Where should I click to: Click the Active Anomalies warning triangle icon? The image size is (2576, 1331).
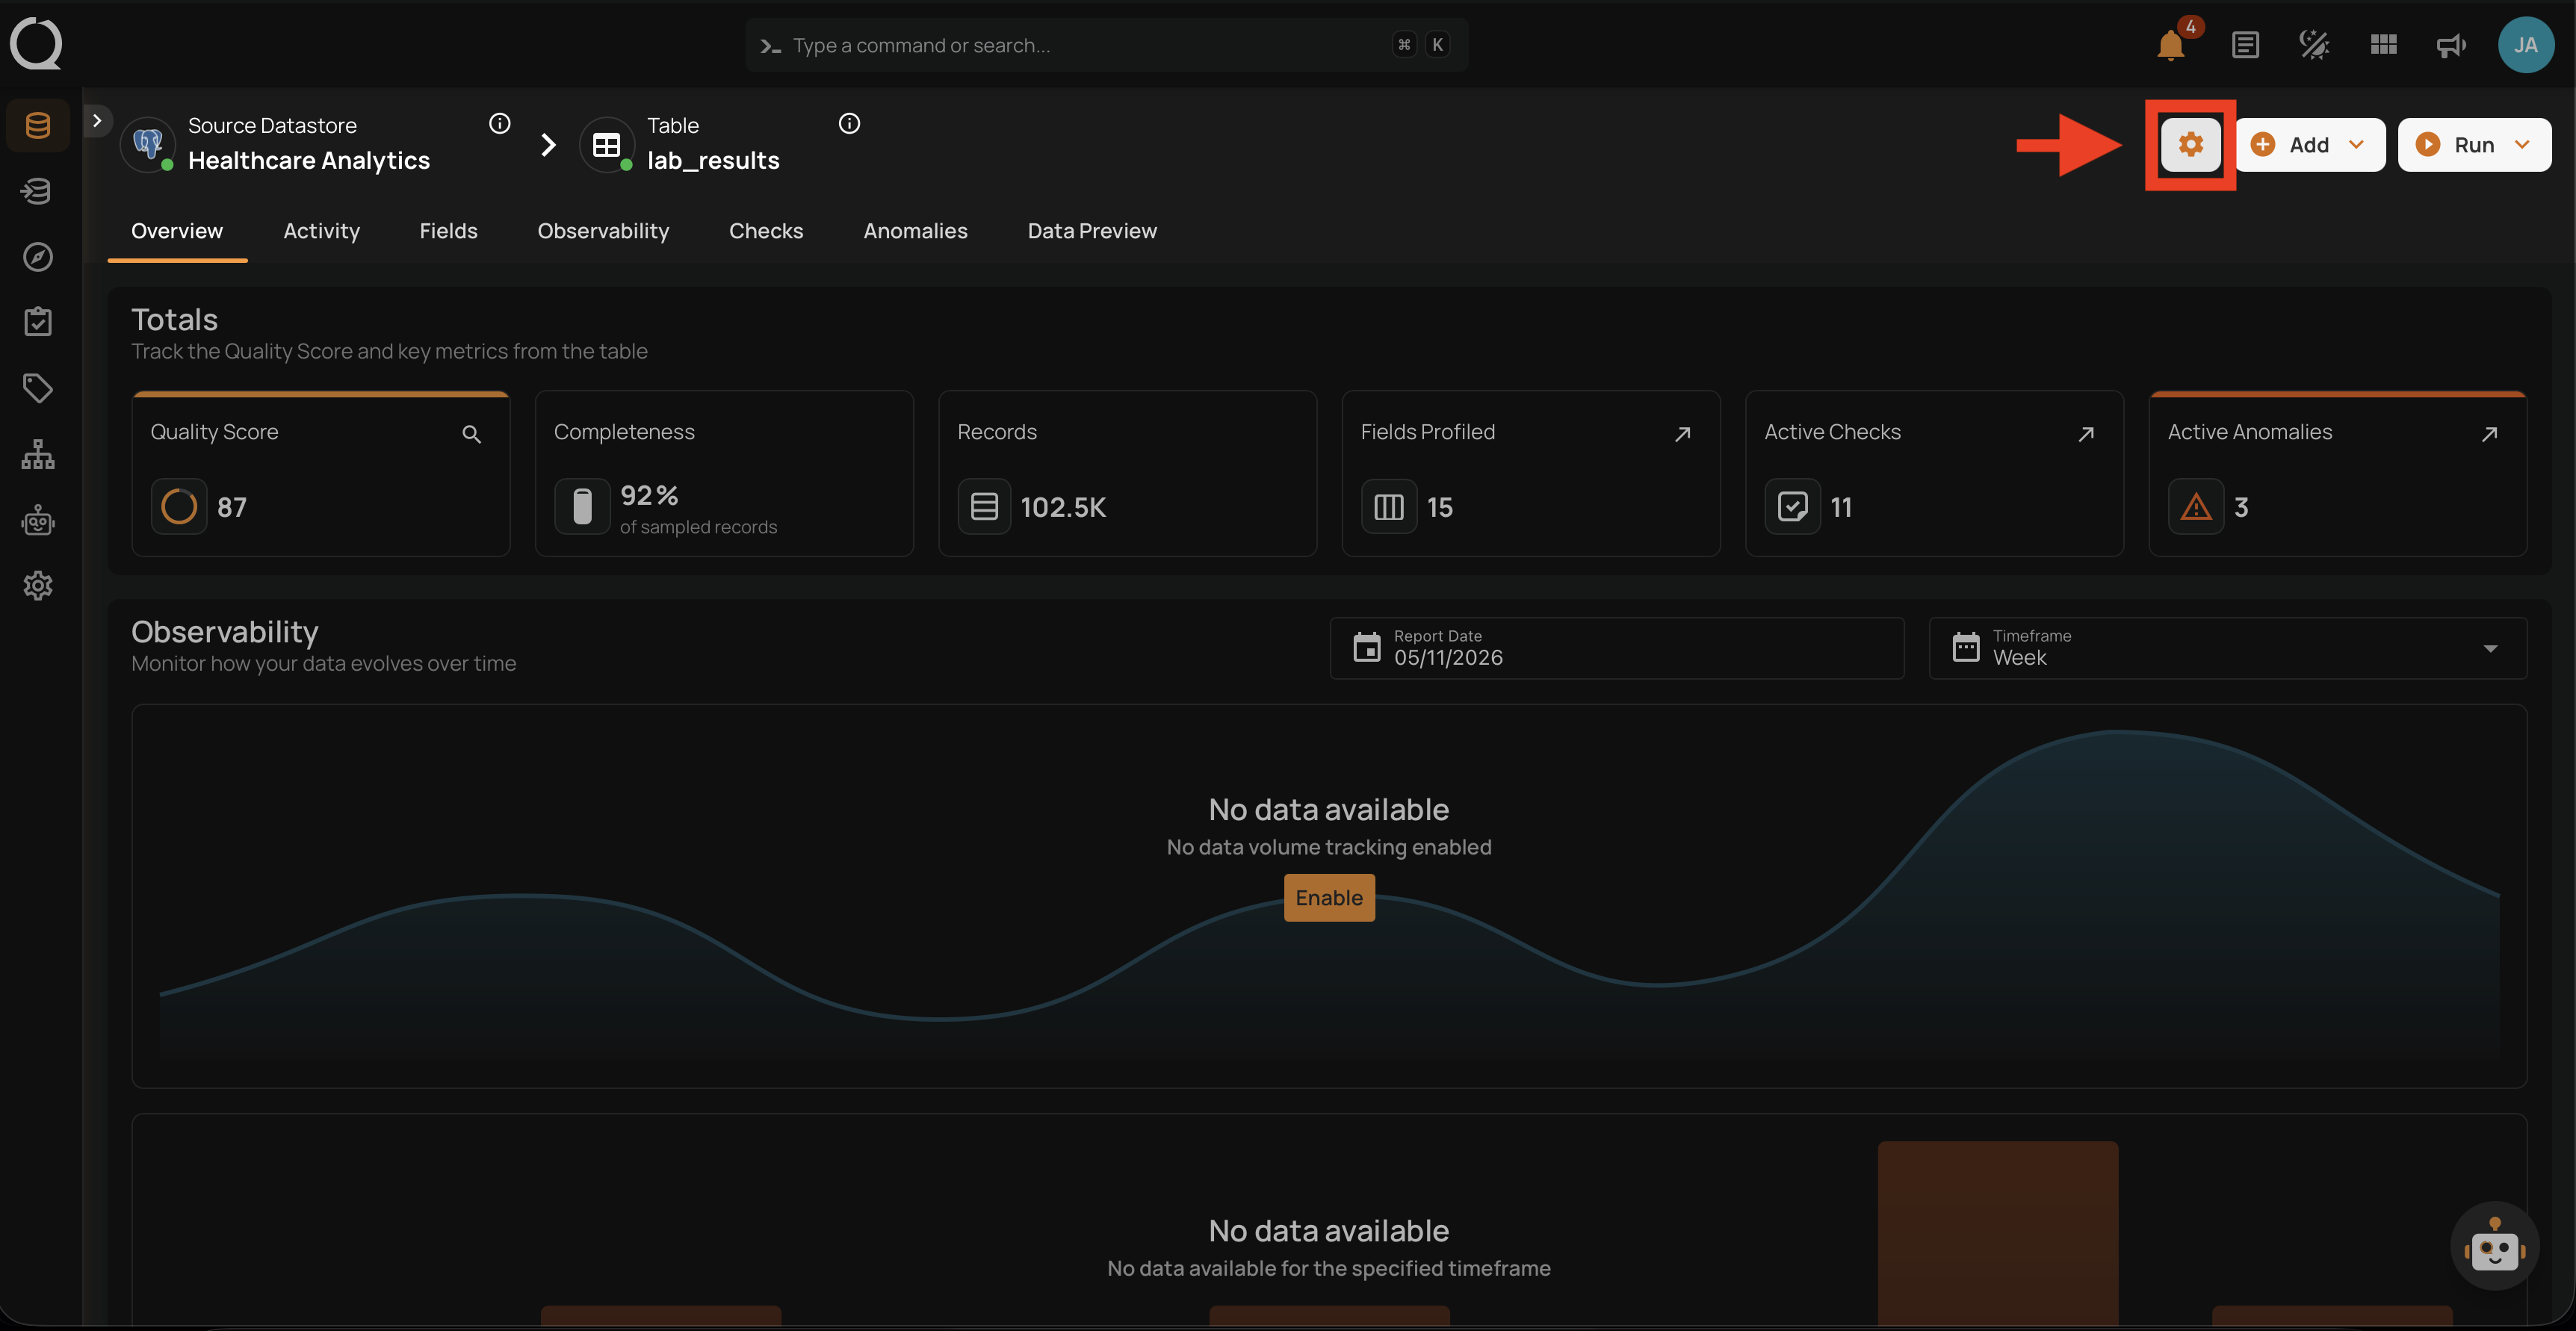[x=2195, y=507]
